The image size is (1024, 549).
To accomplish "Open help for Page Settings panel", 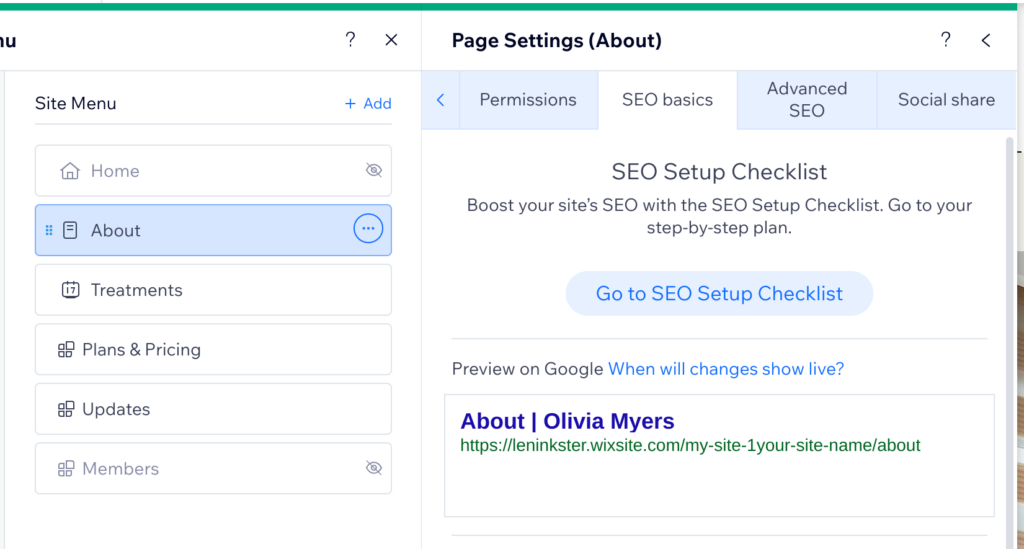I will (x=945, y=40).
